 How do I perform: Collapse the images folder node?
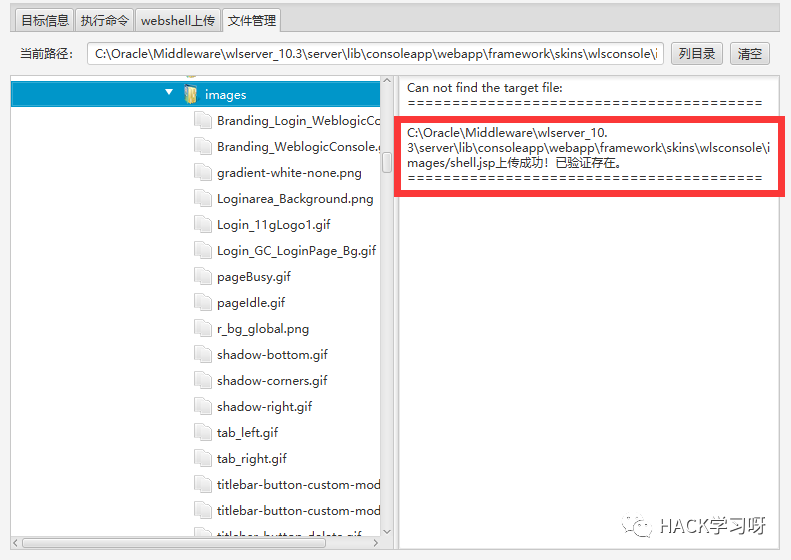tap(169, 92)
